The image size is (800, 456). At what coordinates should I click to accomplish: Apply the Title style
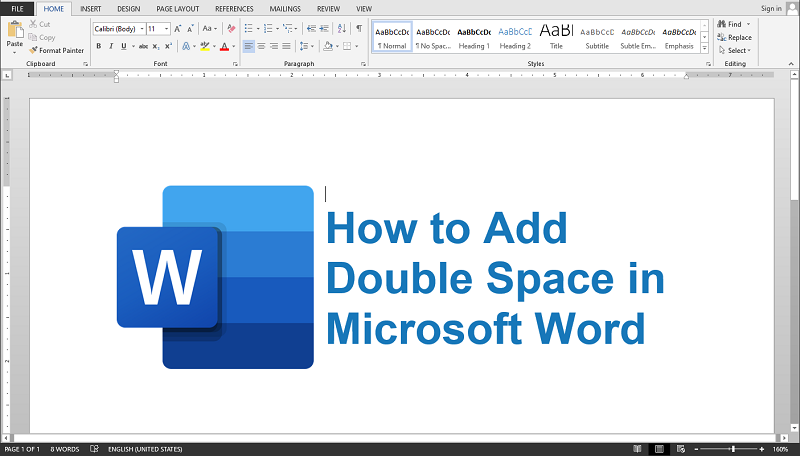click(x=556, y=37)
